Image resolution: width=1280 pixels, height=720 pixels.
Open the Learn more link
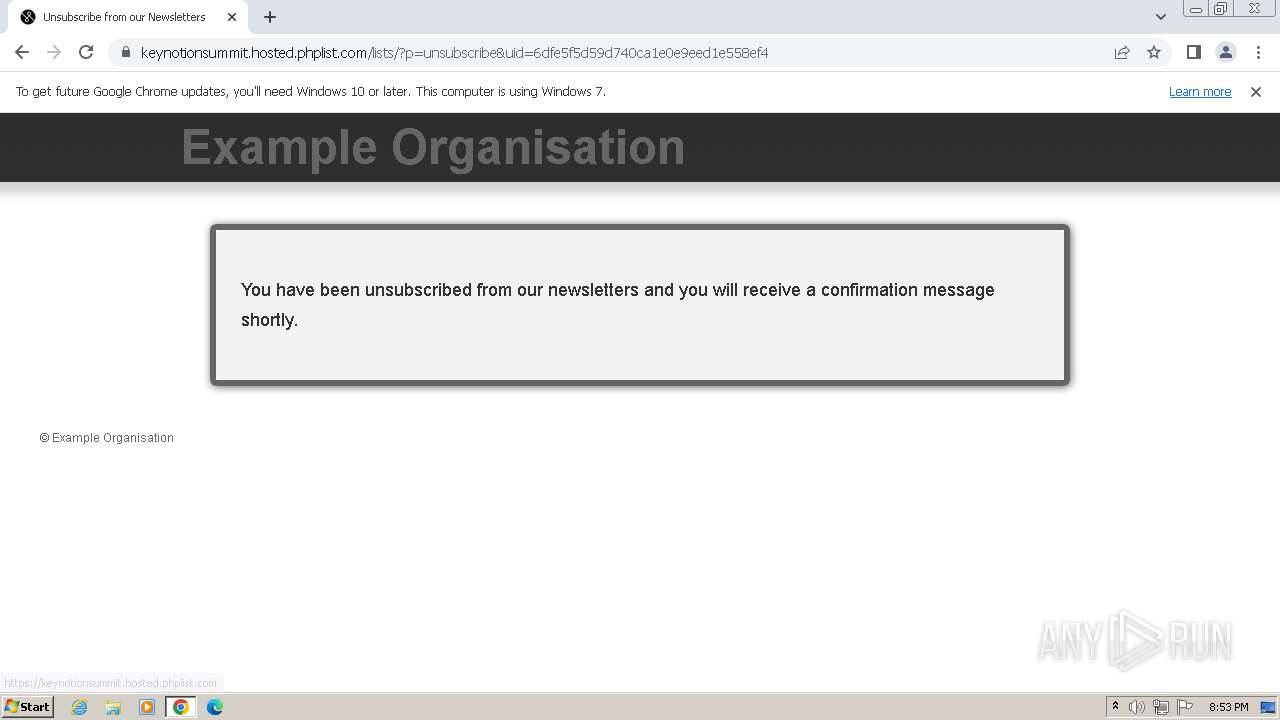(1200, 91)
